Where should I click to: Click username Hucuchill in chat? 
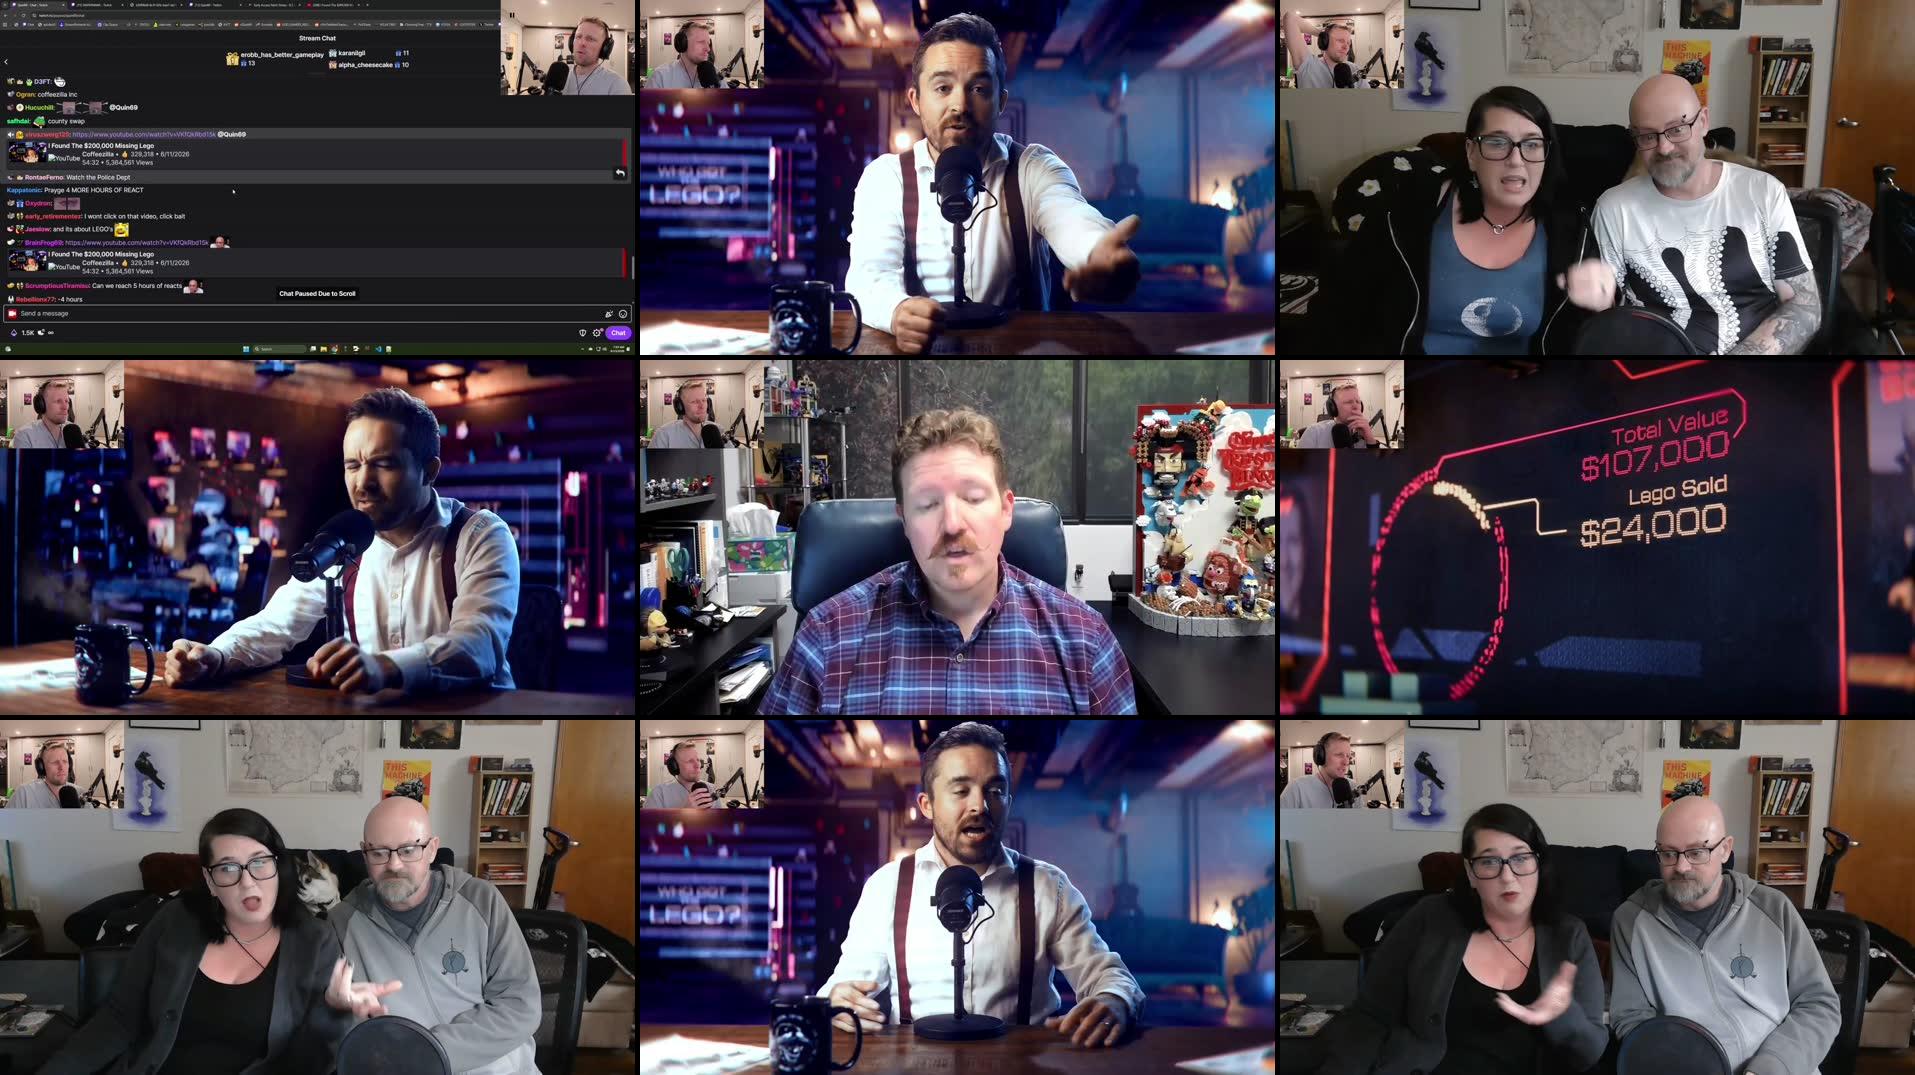39,108
